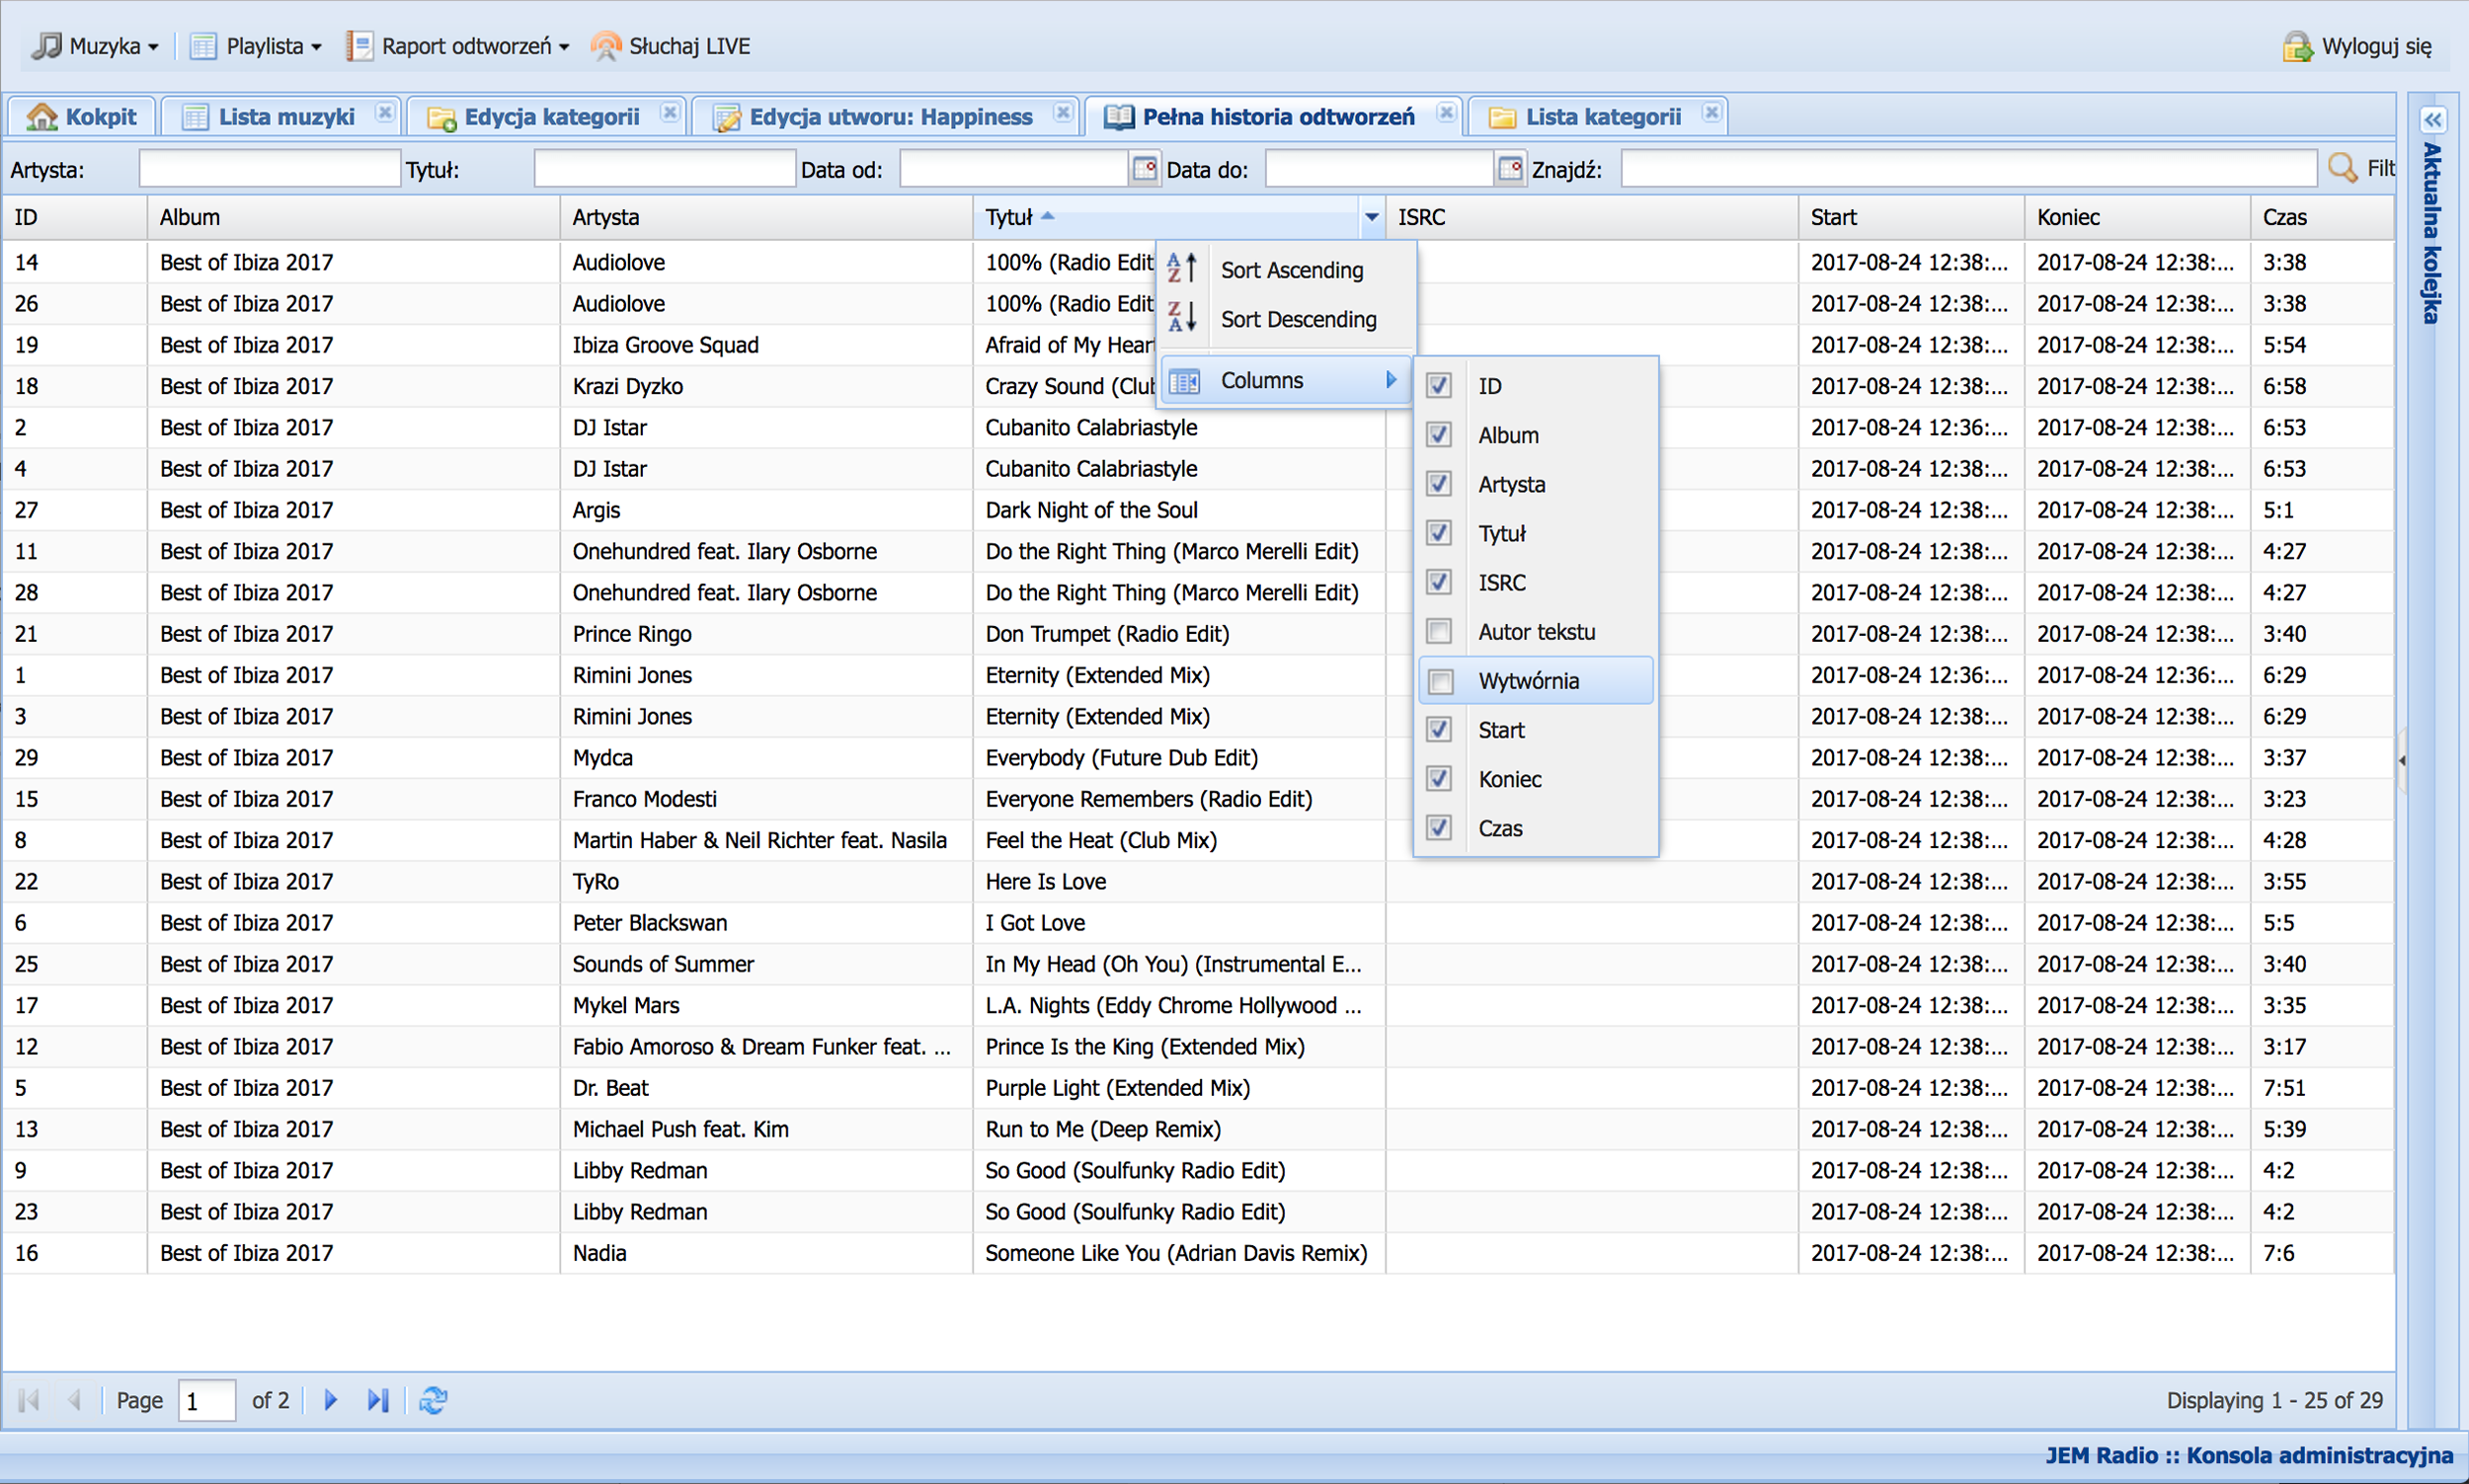This screenshot has height=1484, width=2469.
Task: Click the Tytuł column header dropdown arrow
Action: tap(1371, 217)
